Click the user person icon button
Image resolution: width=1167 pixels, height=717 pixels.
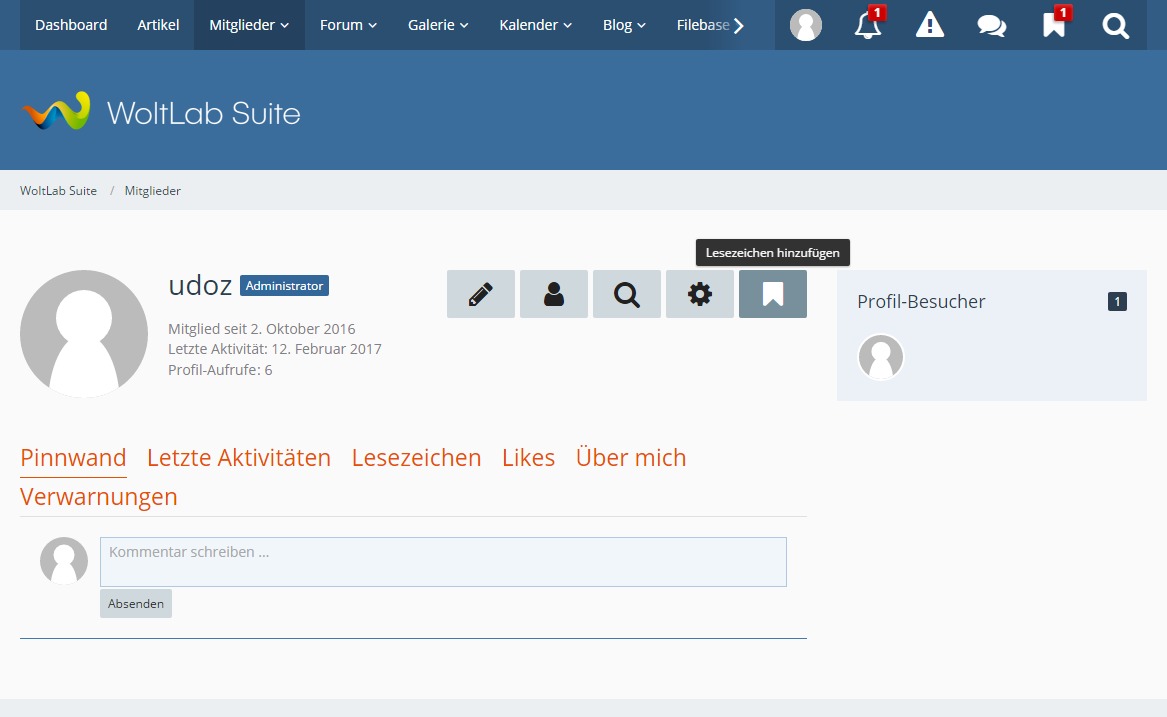point(554,294)
